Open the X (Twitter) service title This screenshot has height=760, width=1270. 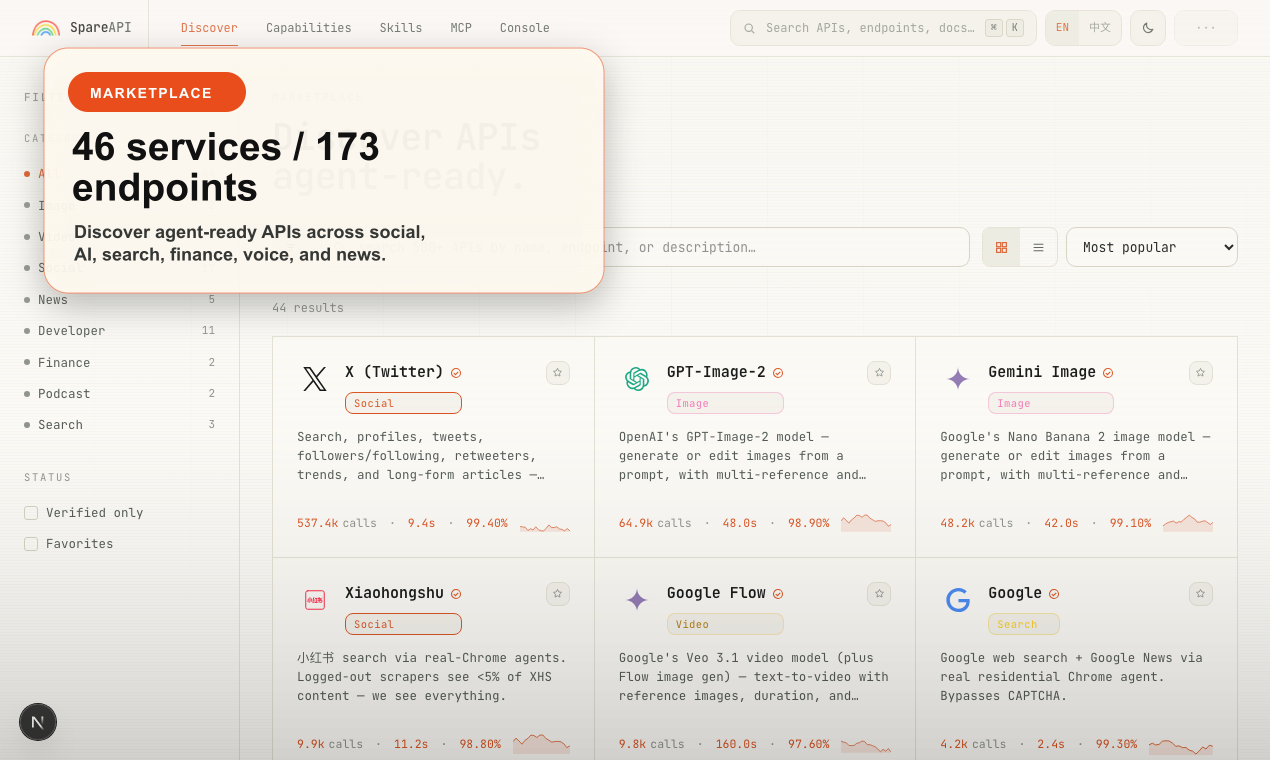pyautogui.click(x=394, y=372)
